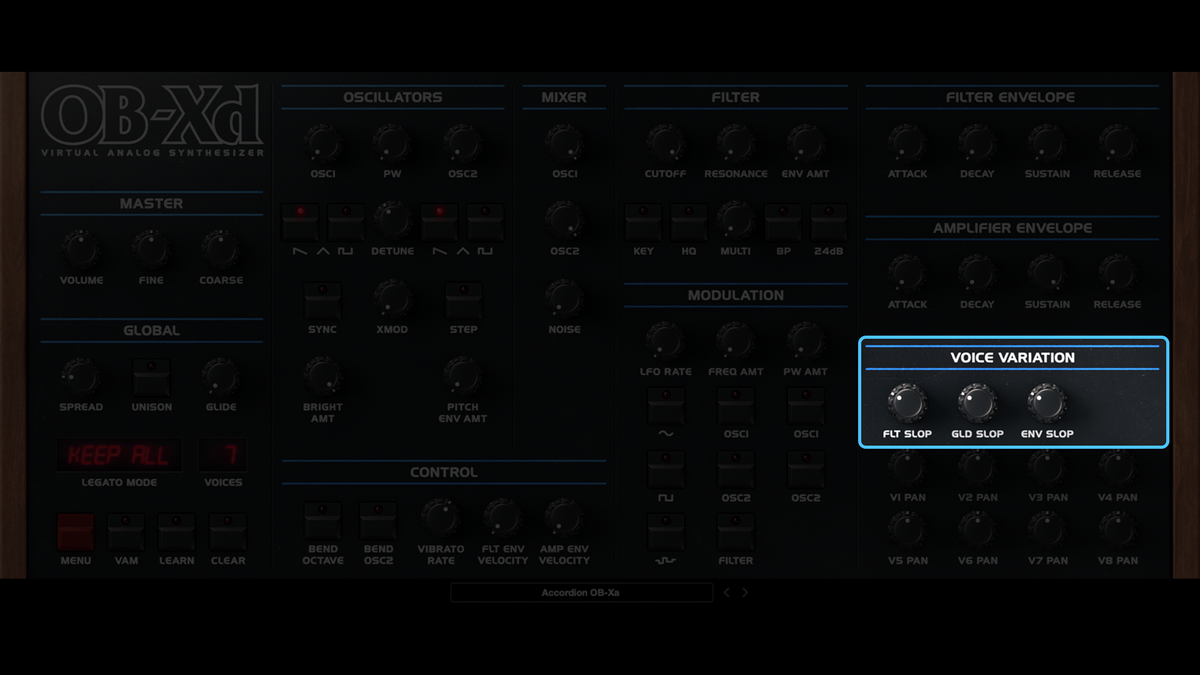This screenshot has height=675, width=1200.
Task: Go to the next preset with the right arrow
Action: point(744,592)
